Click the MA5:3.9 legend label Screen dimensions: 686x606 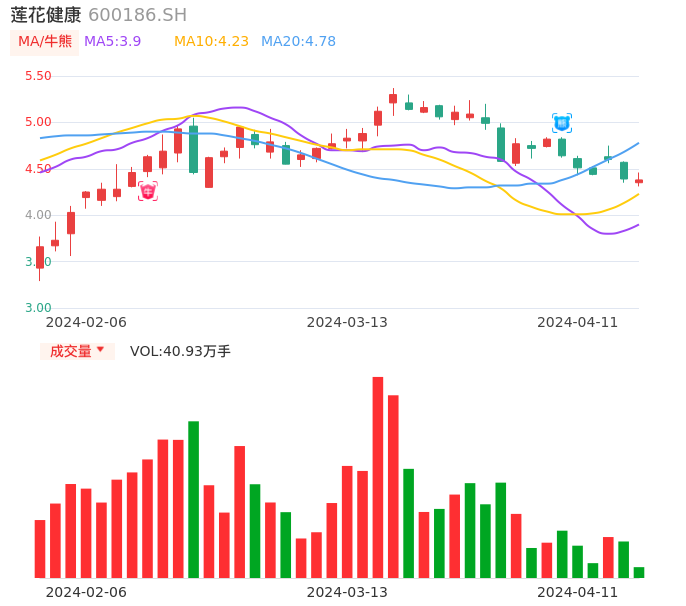tap(112, 42)
